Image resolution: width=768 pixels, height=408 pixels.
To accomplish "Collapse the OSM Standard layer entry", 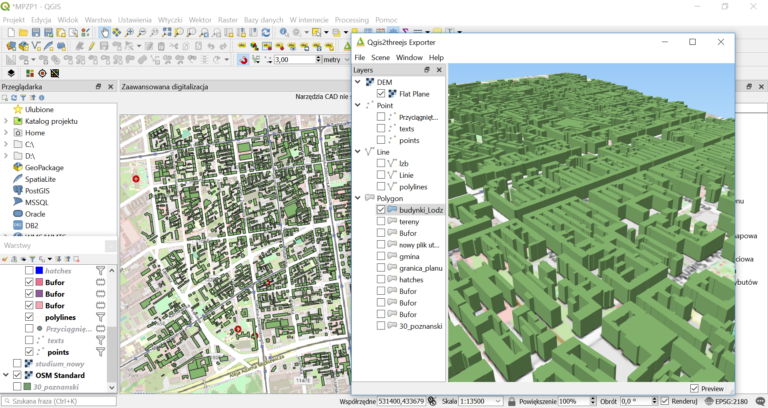I will coord(5,375).
